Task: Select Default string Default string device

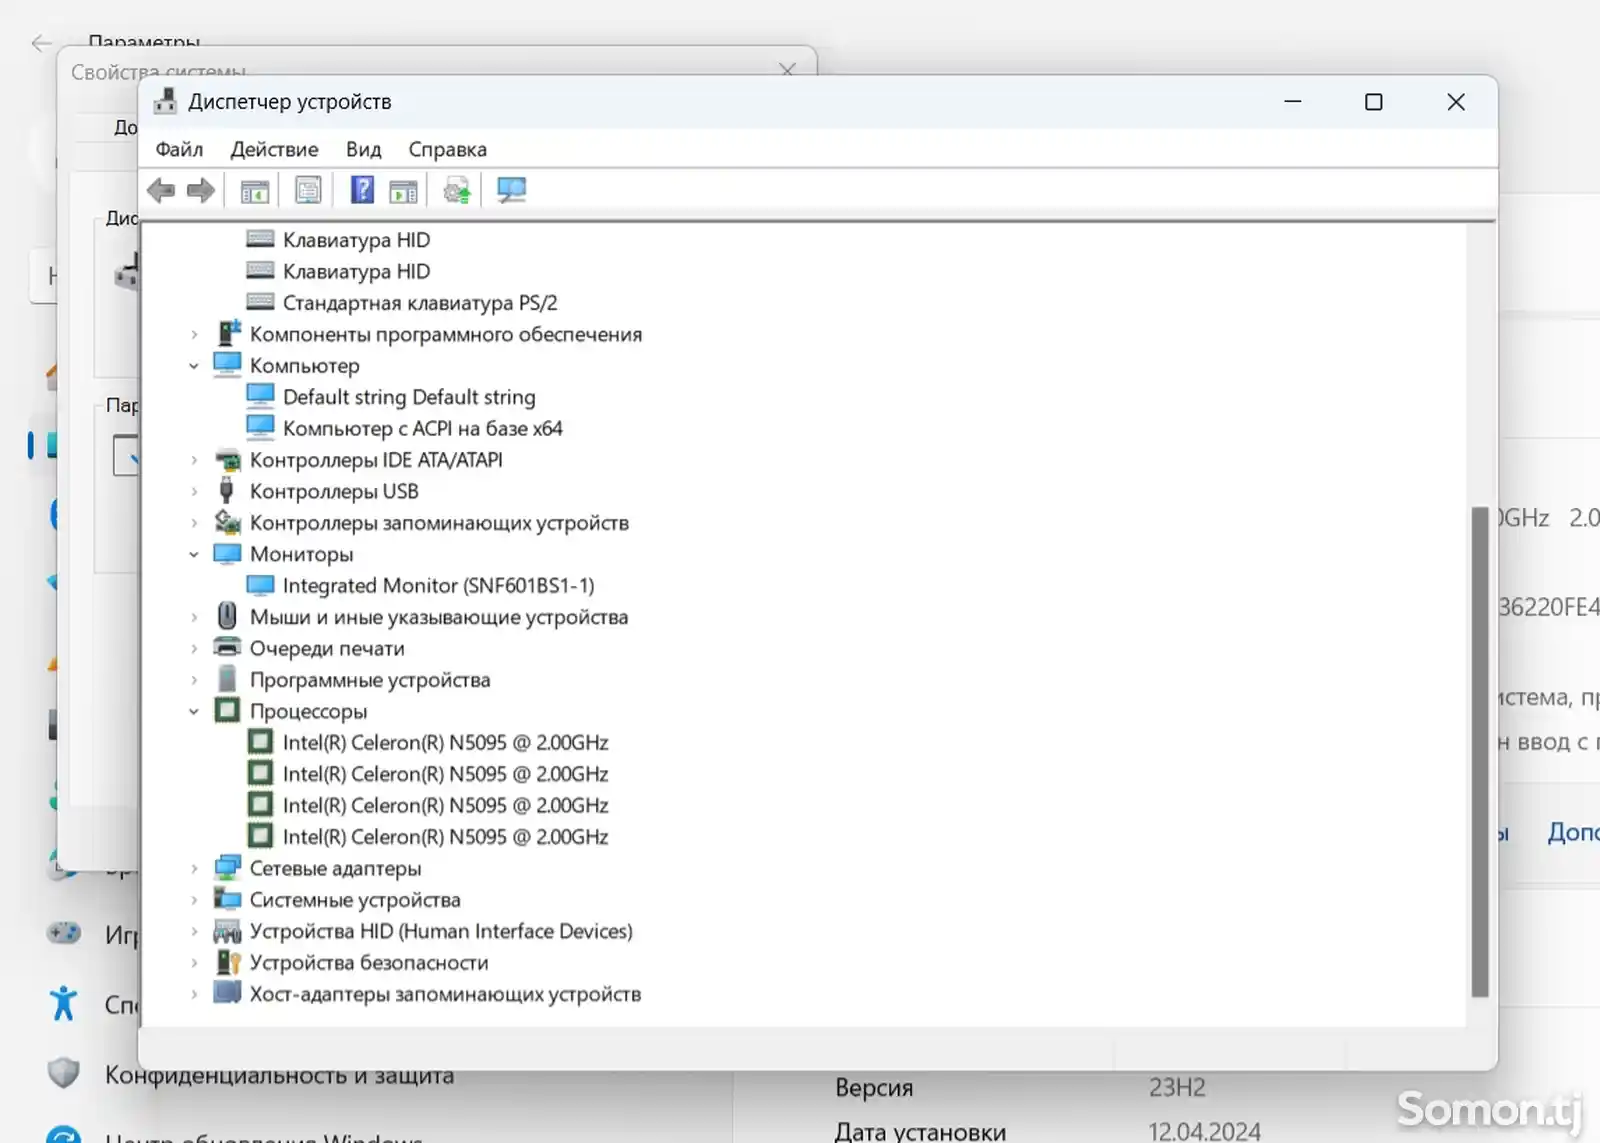Action: coord(409,397)
